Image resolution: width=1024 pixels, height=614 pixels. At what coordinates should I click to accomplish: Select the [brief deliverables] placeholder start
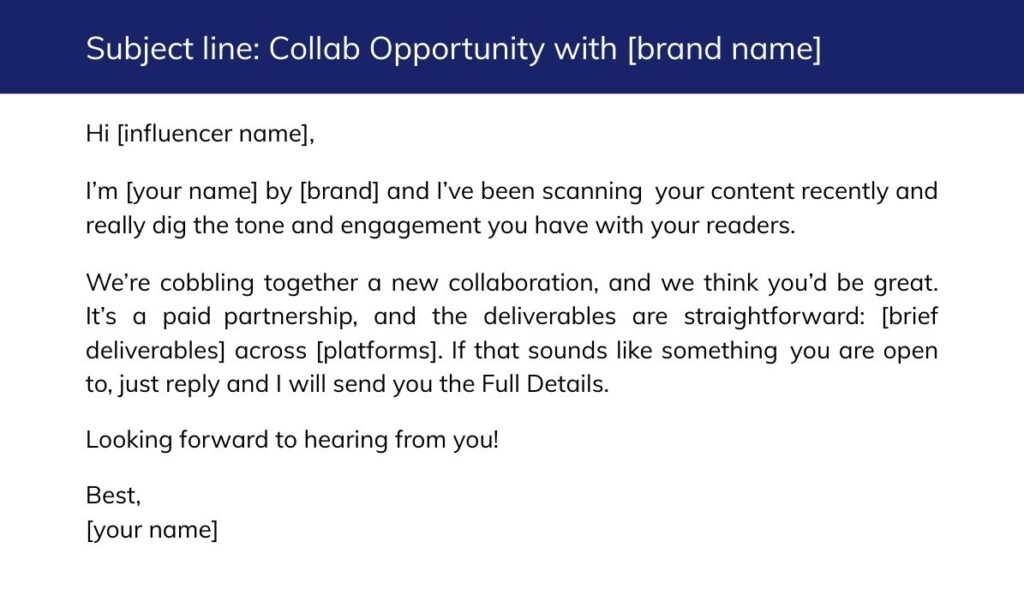click(x=909, y=317)
